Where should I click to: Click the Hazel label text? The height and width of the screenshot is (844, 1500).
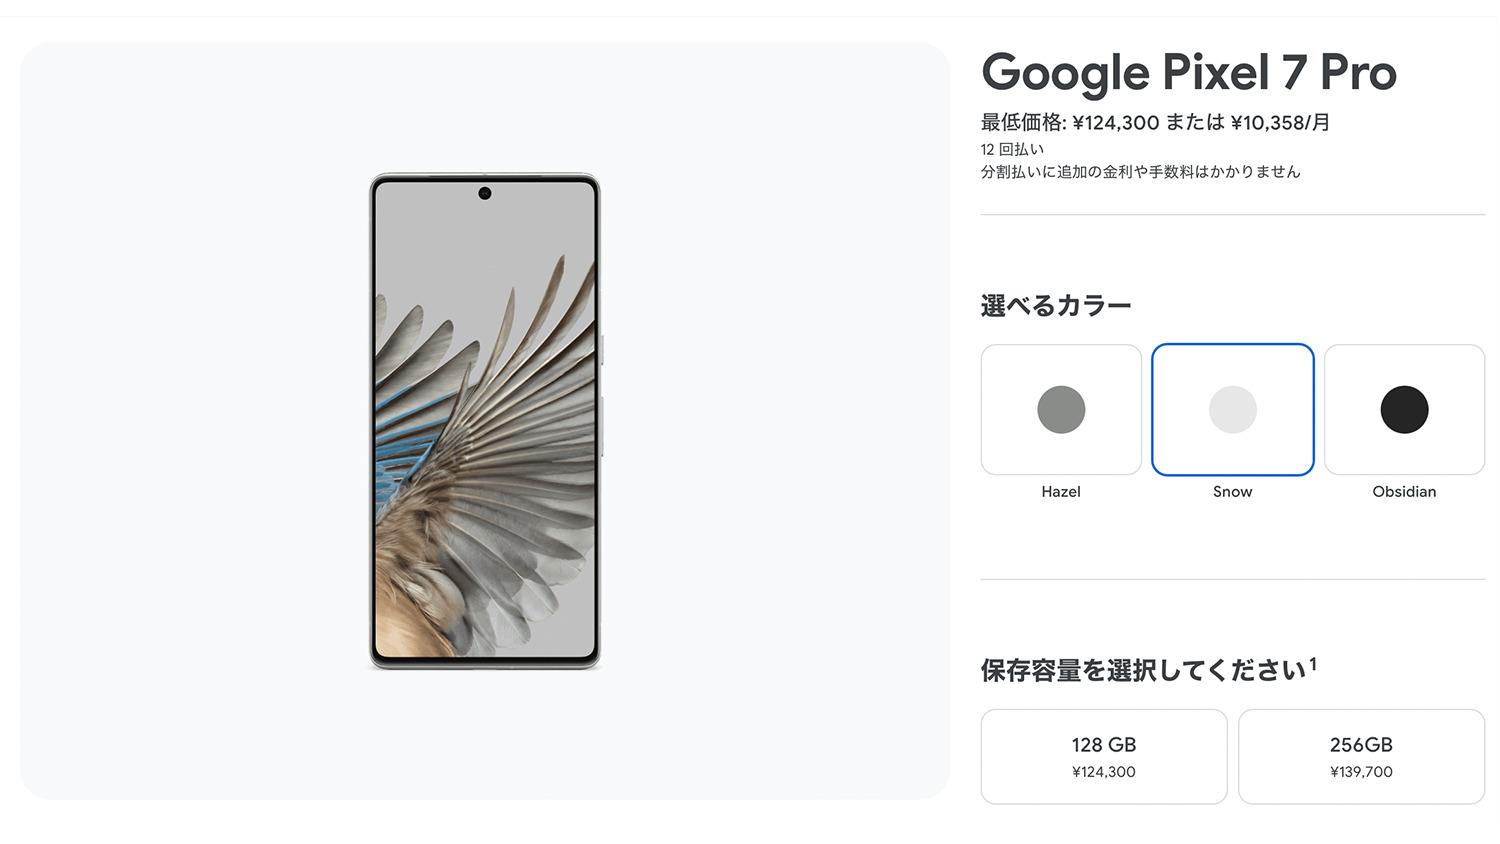click(x=1061, y=491)
